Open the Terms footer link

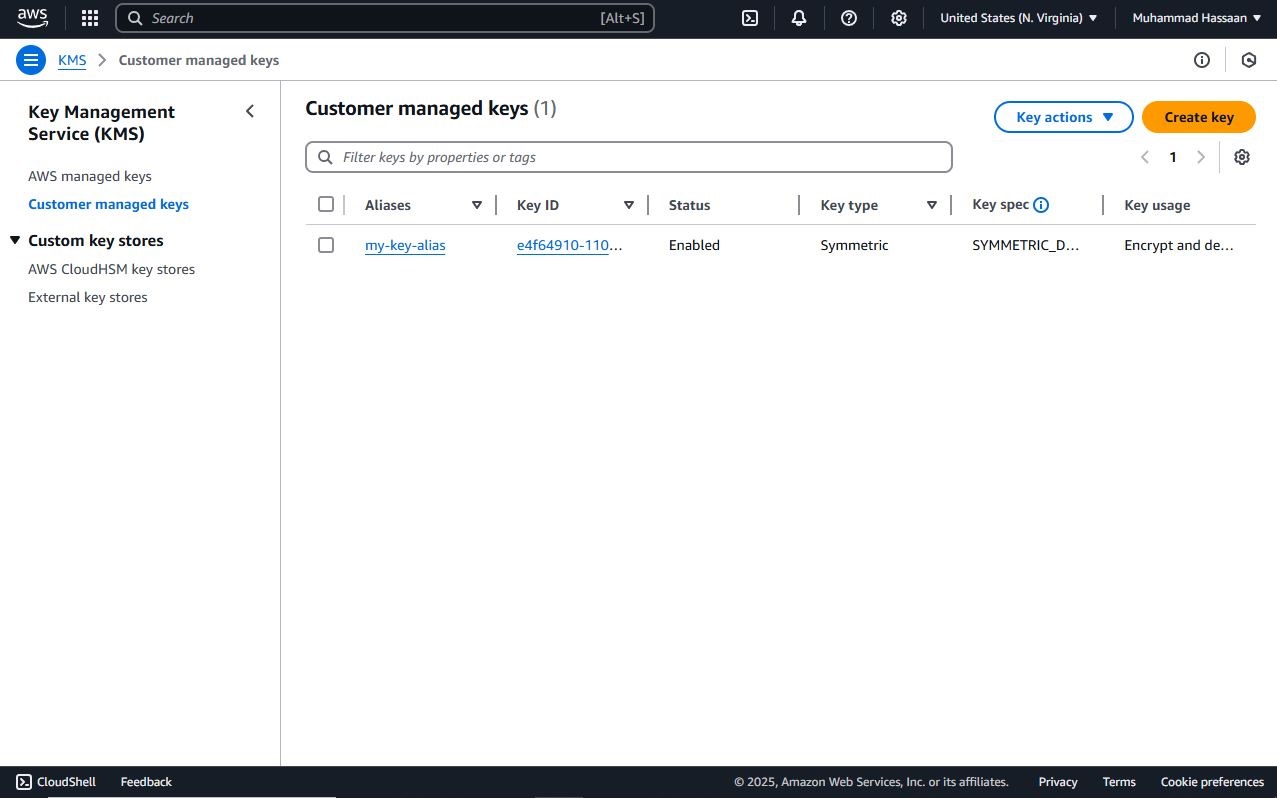[x=1119, y=782]
